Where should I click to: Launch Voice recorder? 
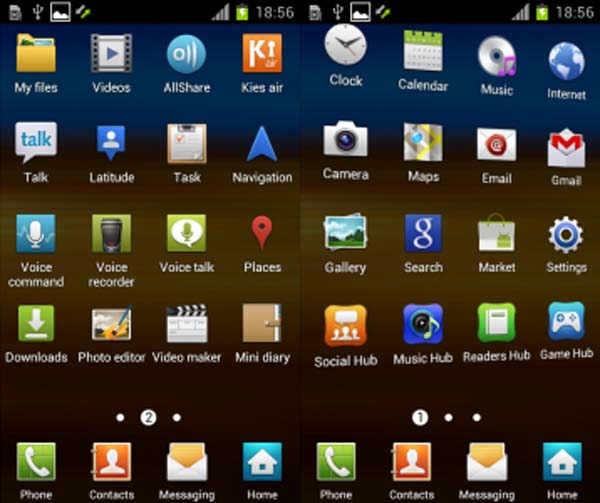tap(111, 233)
